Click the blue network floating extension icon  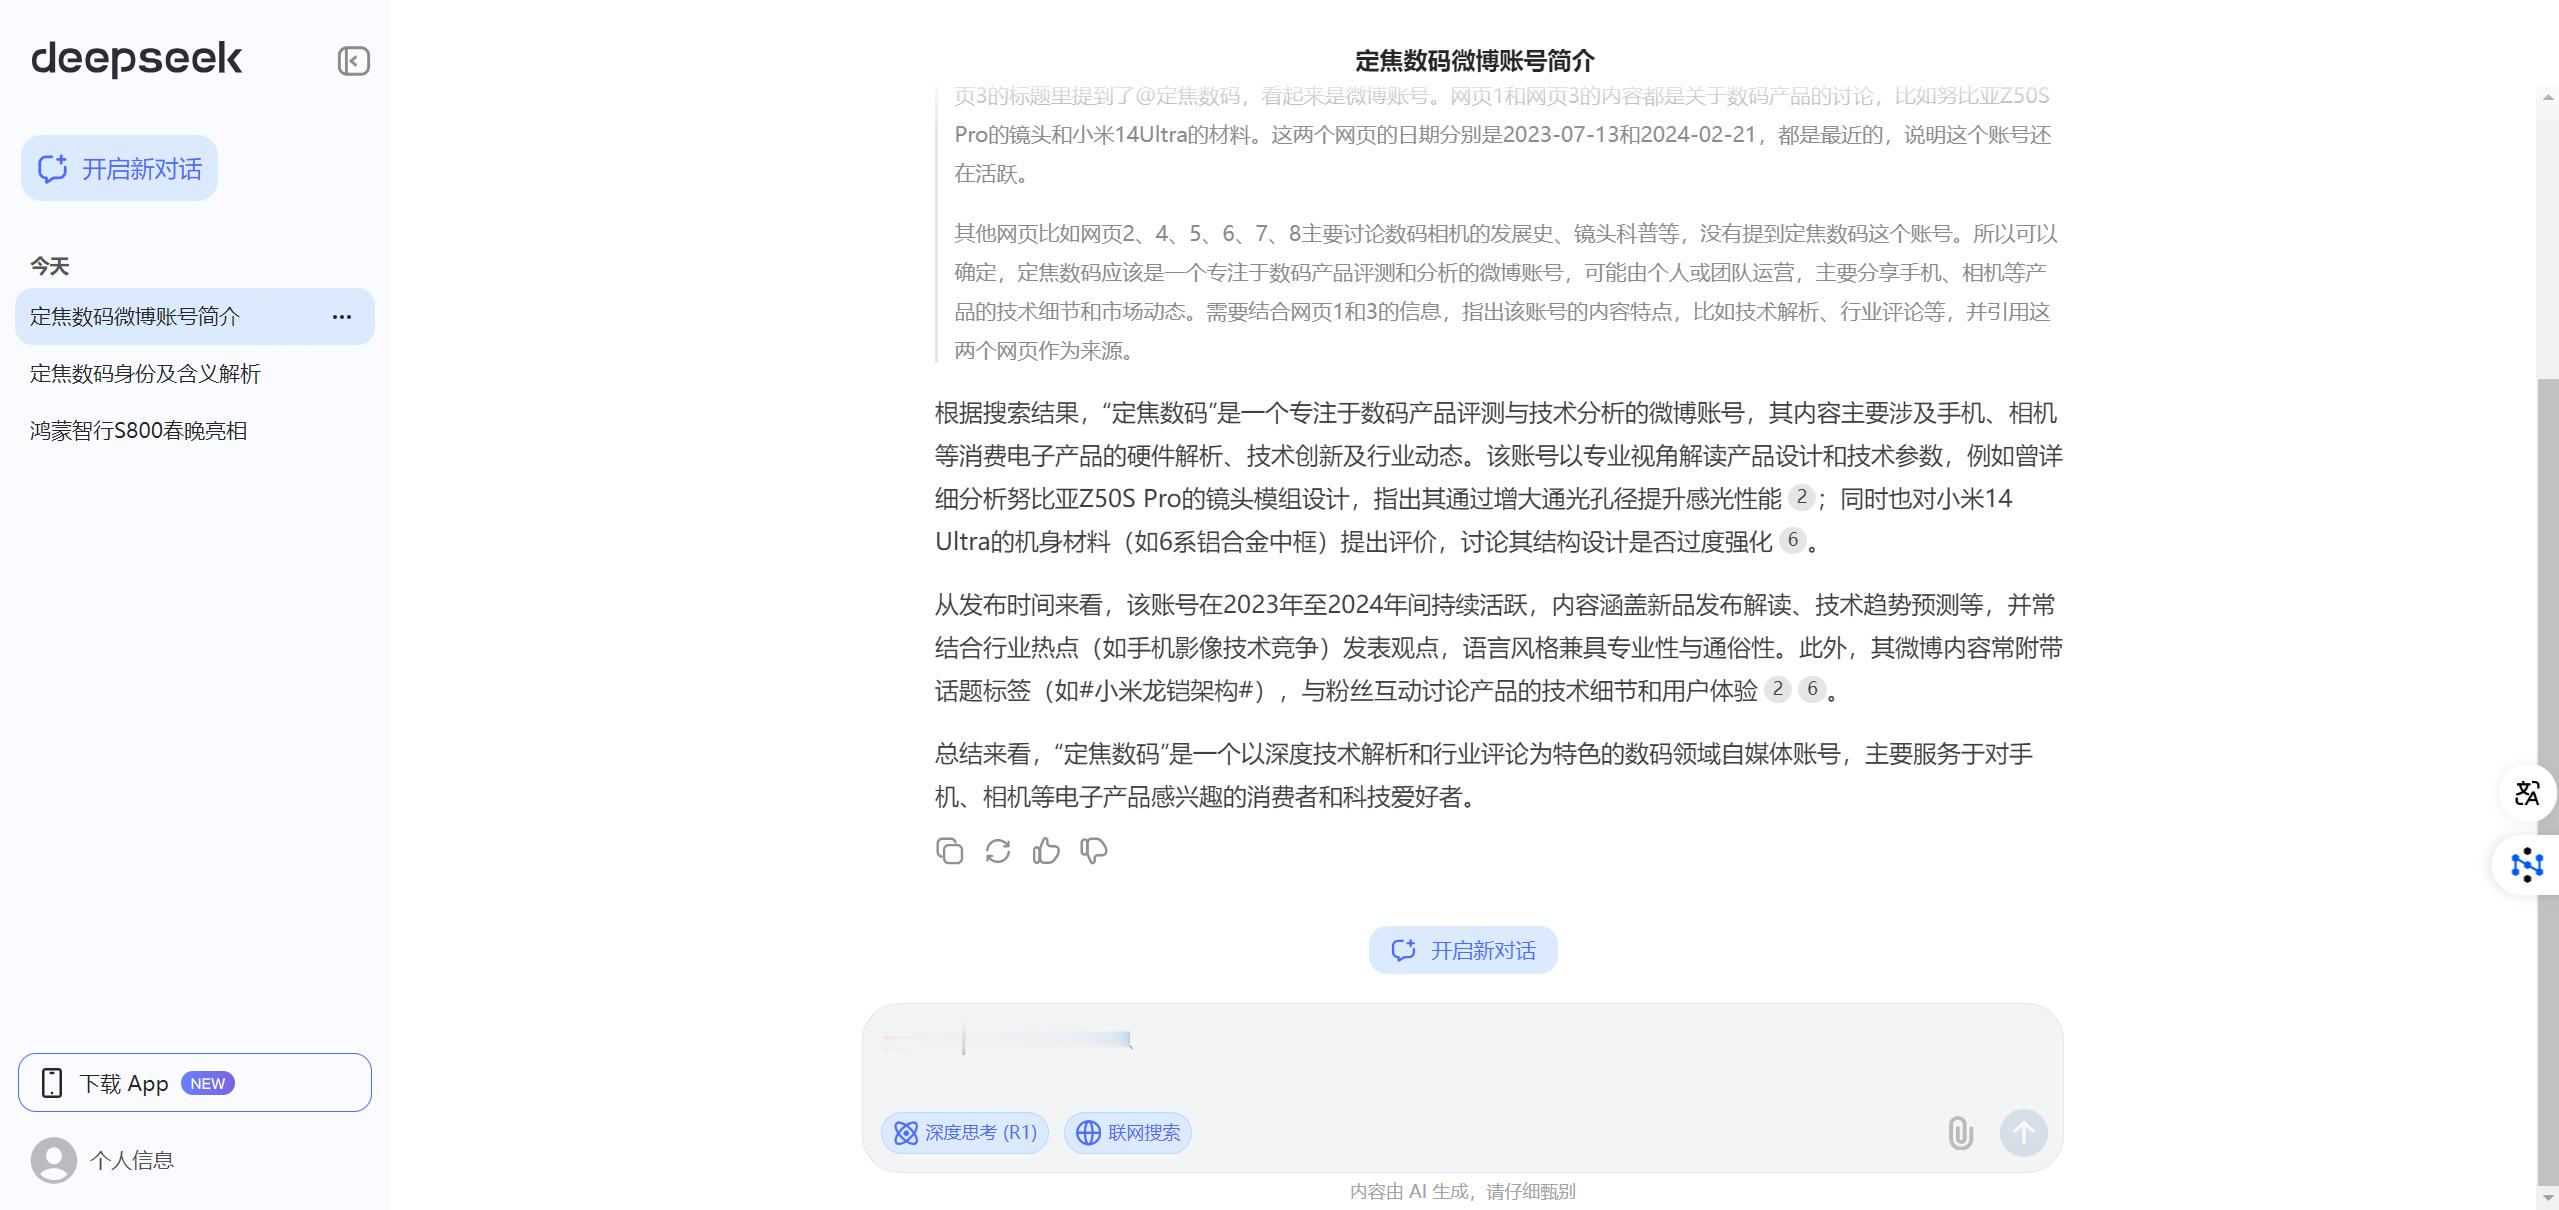pyautogui.click(x=2527, y=865)
